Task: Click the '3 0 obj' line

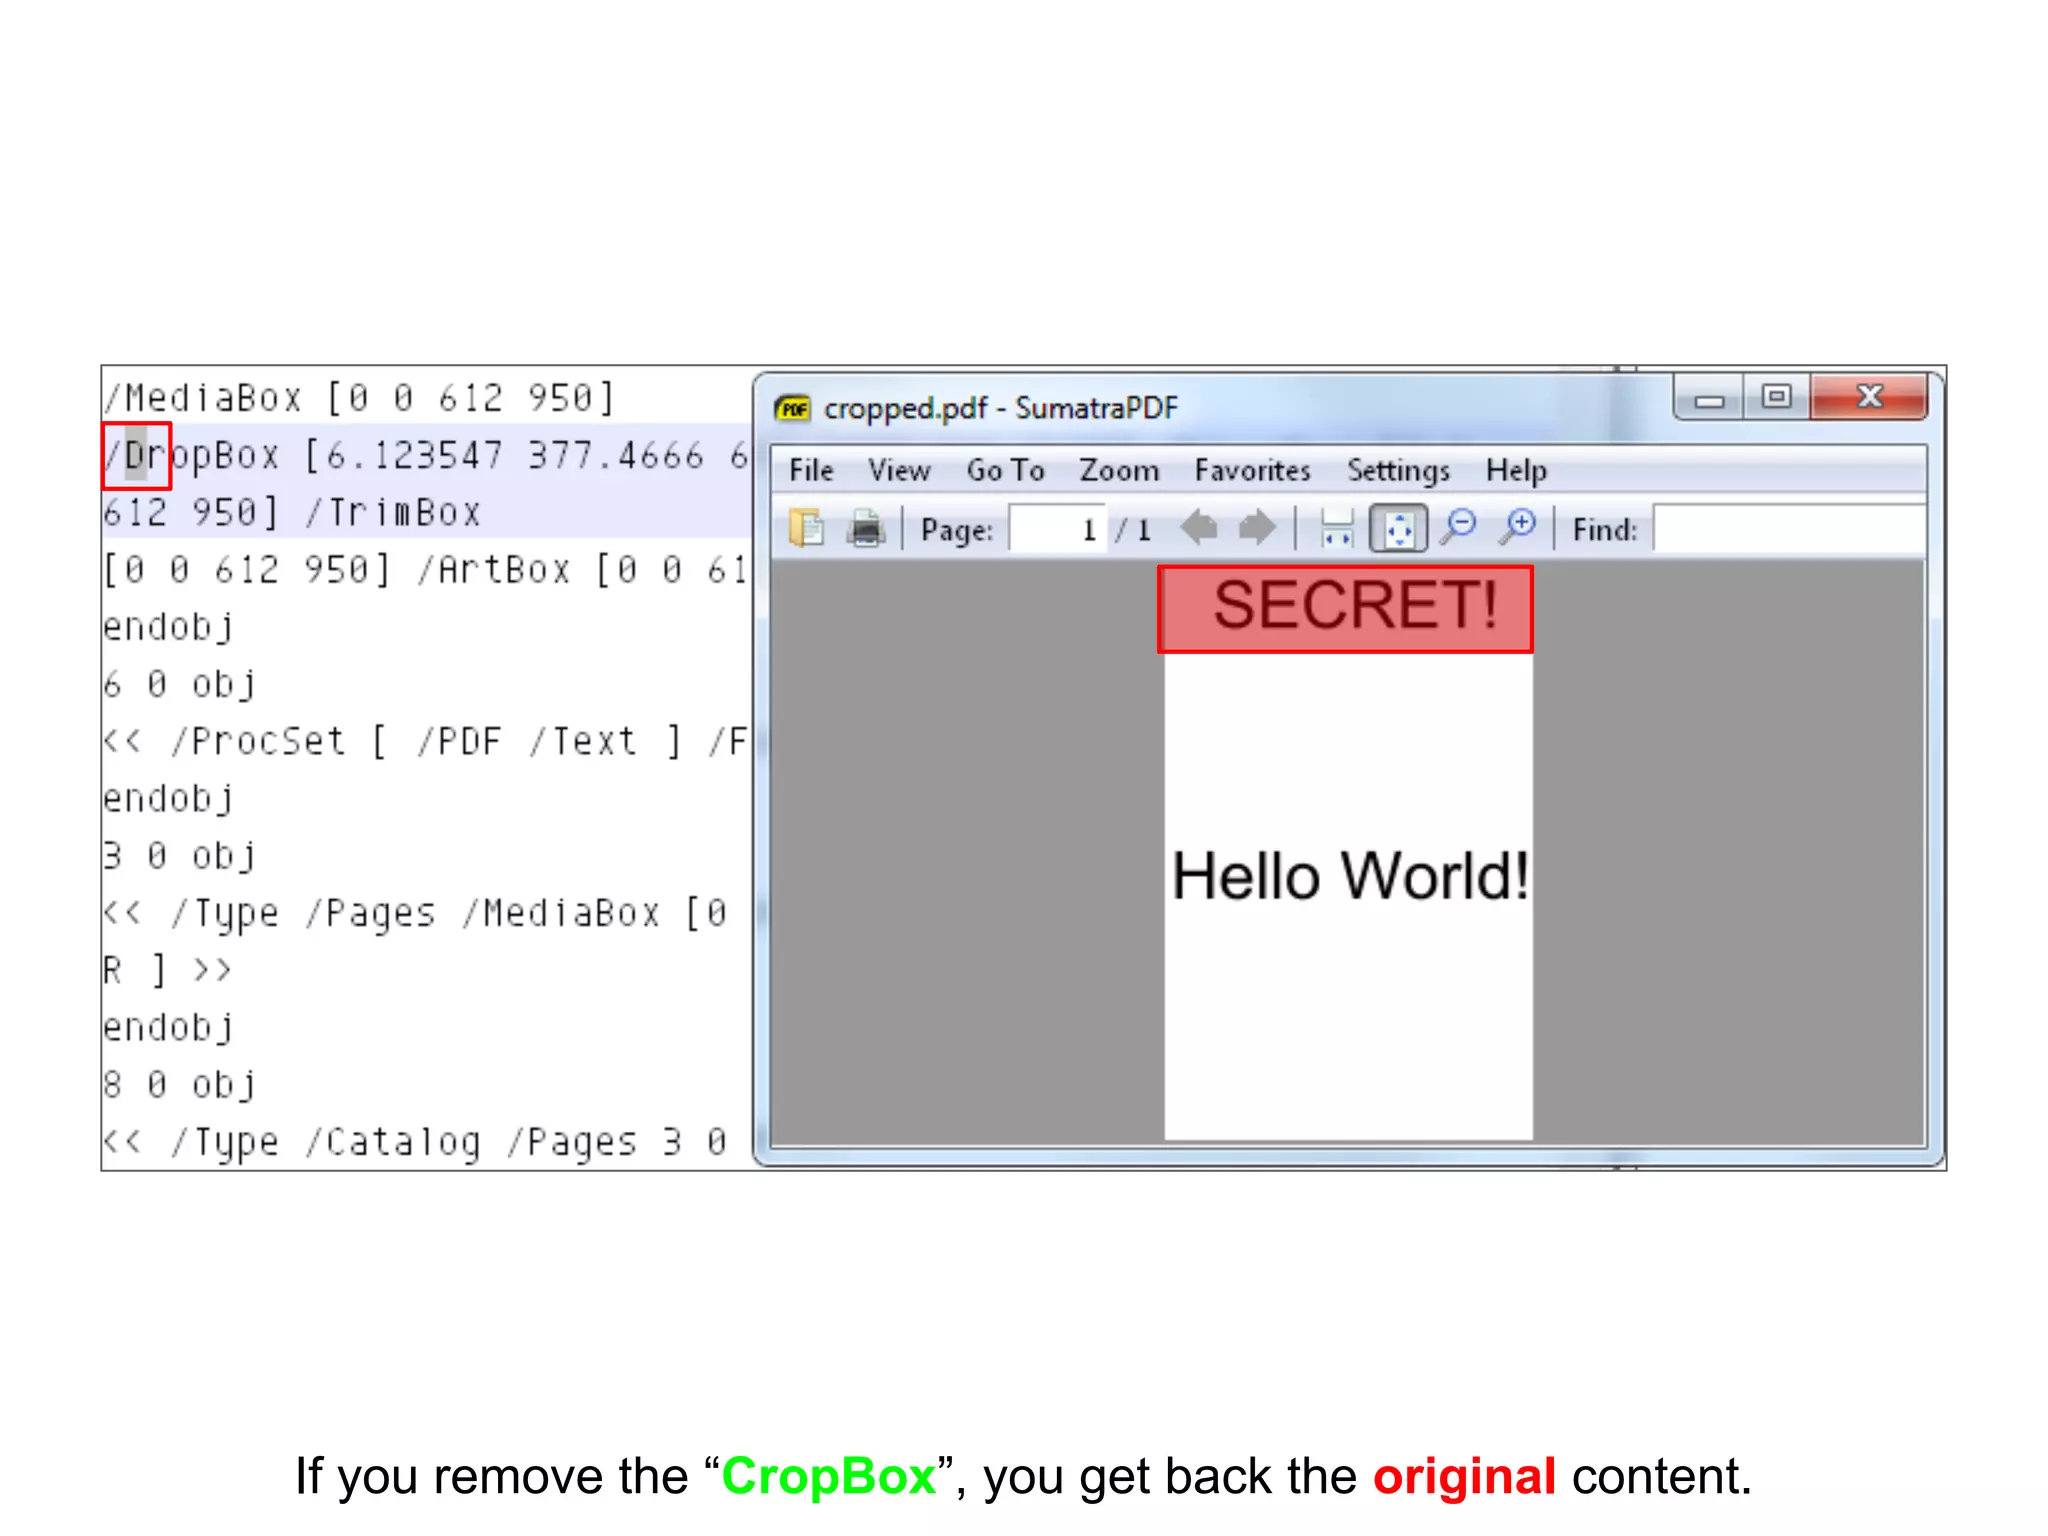Action: pos(180,856)
